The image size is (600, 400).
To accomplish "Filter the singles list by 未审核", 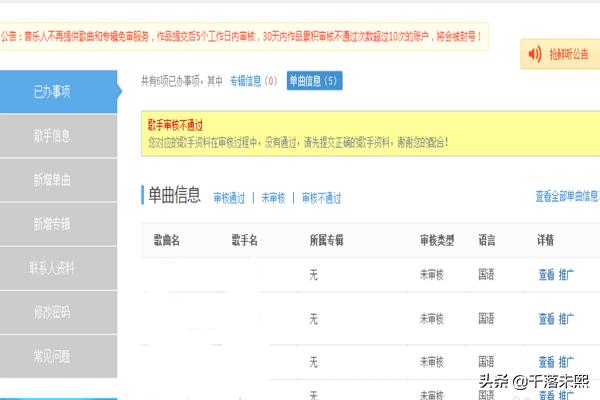I will tap(273, 198).
